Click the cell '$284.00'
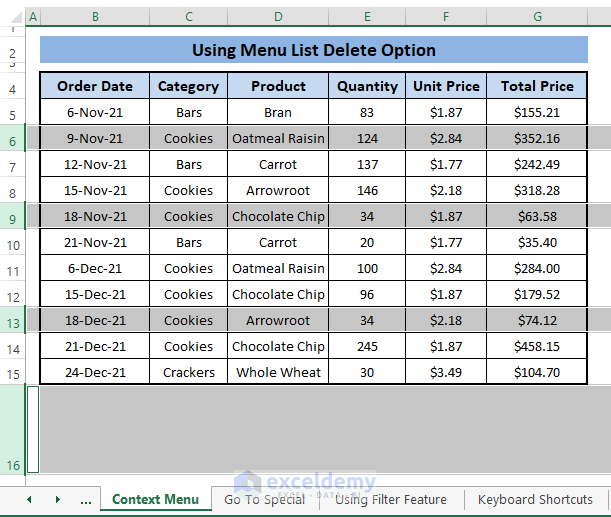Image resolution: width=611 pixels, height=517 pixels. [x=537, y=268]
